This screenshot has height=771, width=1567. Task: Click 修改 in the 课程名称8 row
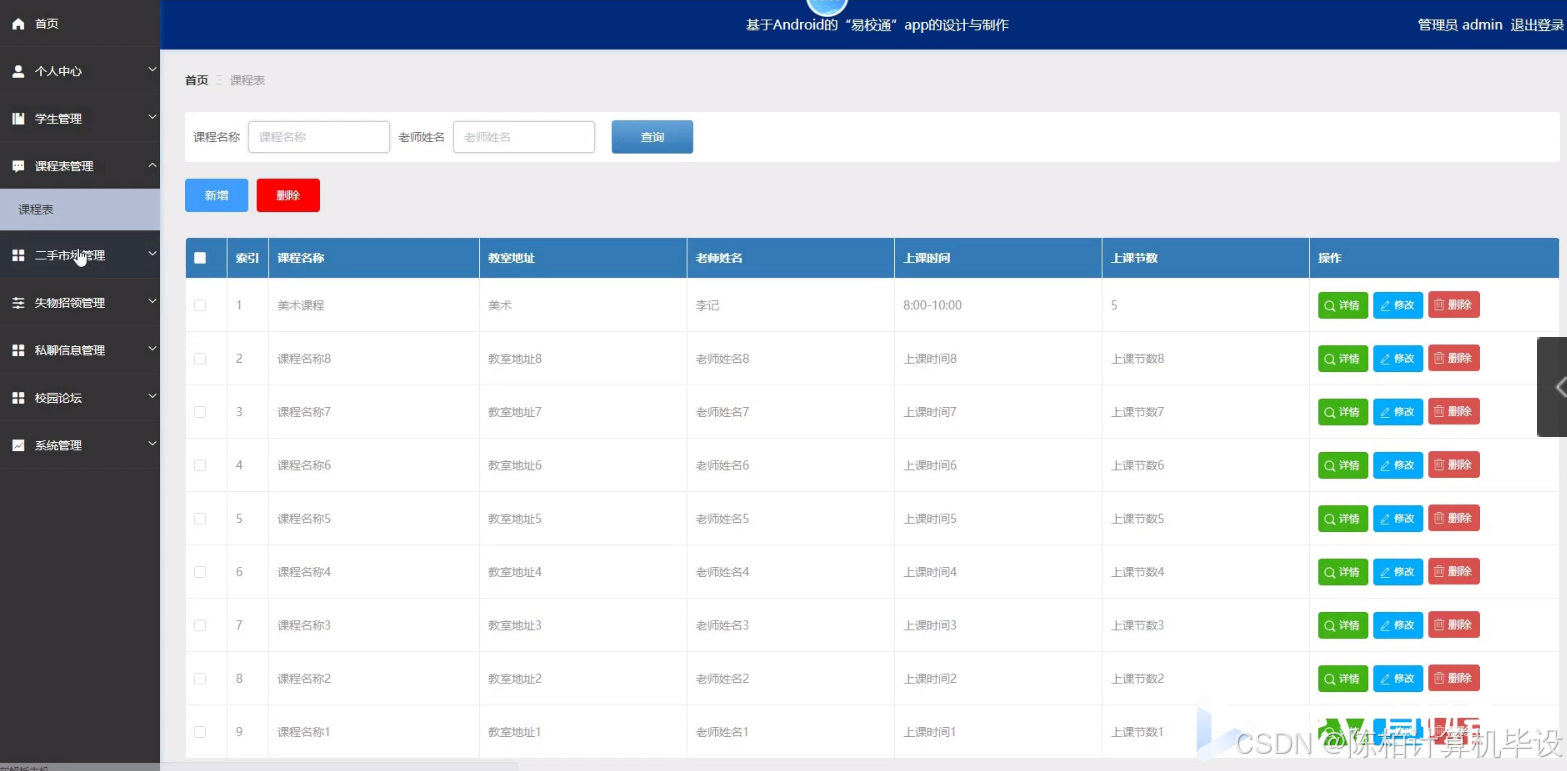pyautogui.click(x=1398, y=358)
